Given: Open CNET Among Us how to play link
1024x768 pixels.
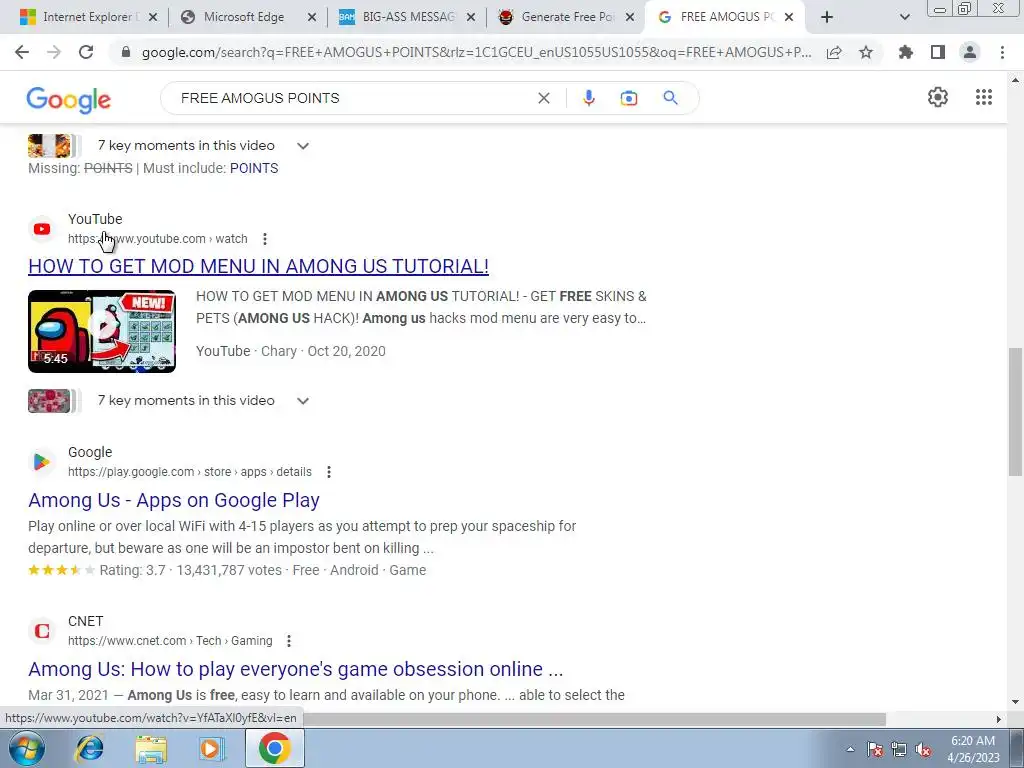Looking at the screenshot, I should click(x=295, y=669).
